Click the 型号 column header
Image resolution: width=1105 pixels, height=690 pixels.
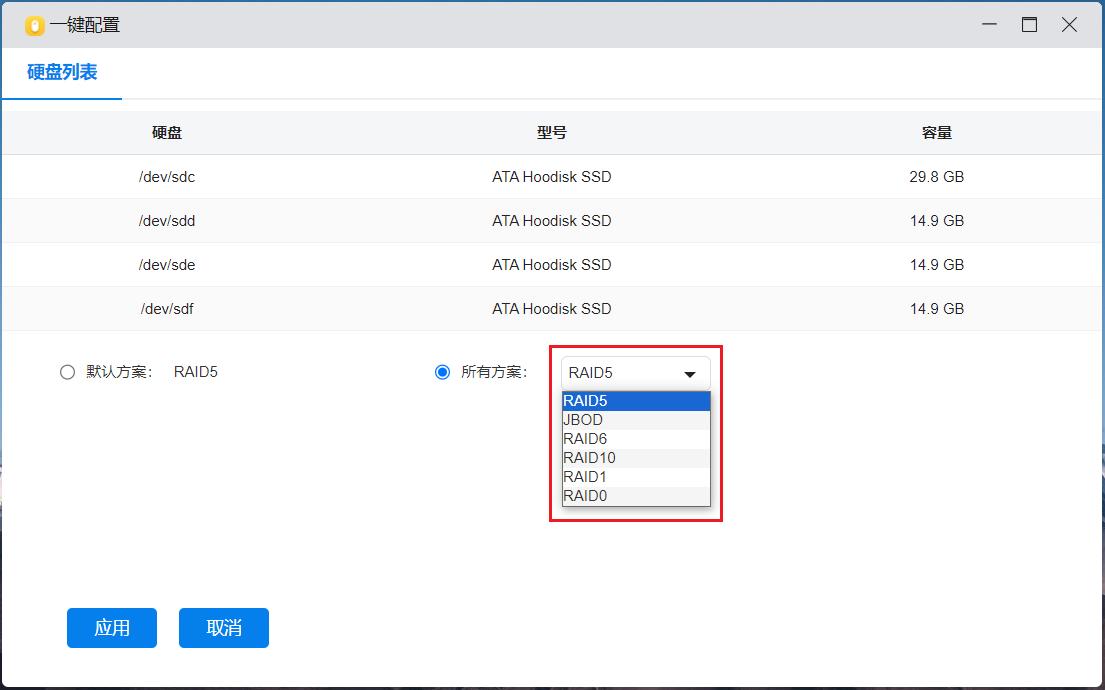(551, 133)
